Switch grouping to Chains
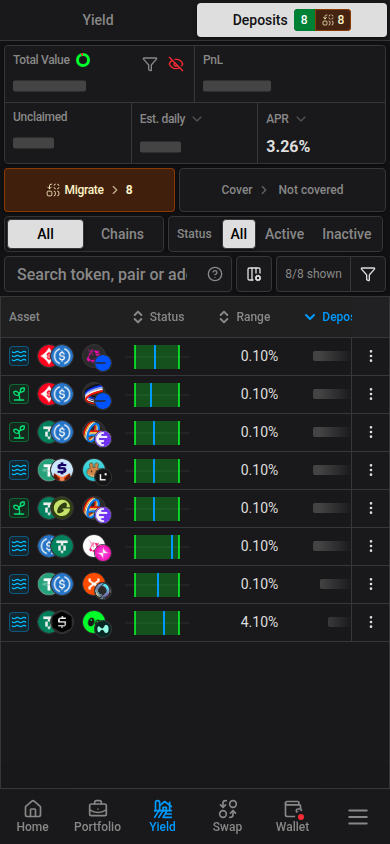Viewport: 390px width, 844px height. coord(123,234)
